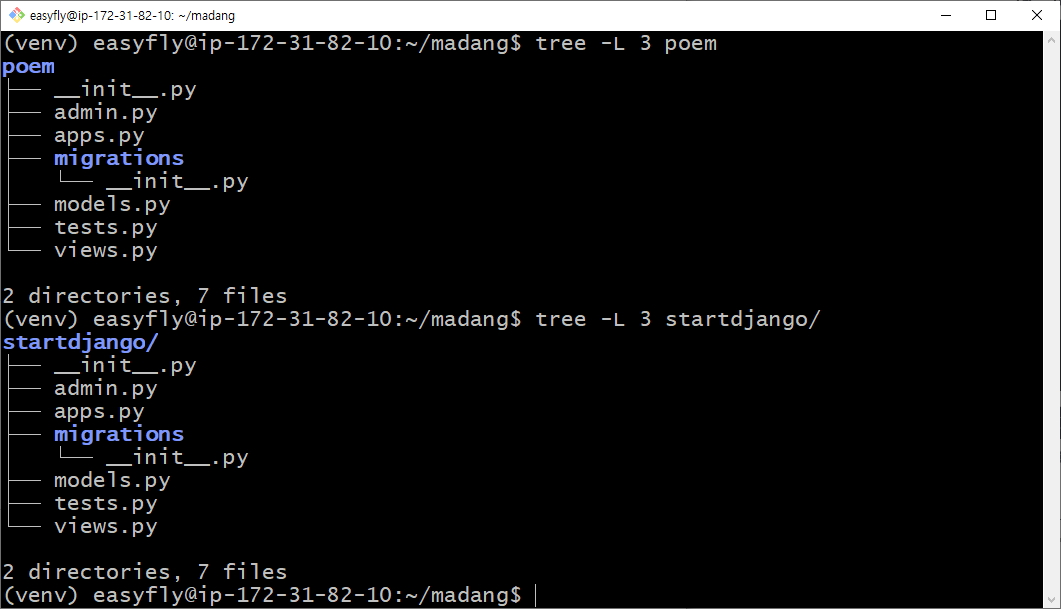Click models.py under poem tree
The height and width of the screenshot is (609, 1061).
[x=112, y=204]
